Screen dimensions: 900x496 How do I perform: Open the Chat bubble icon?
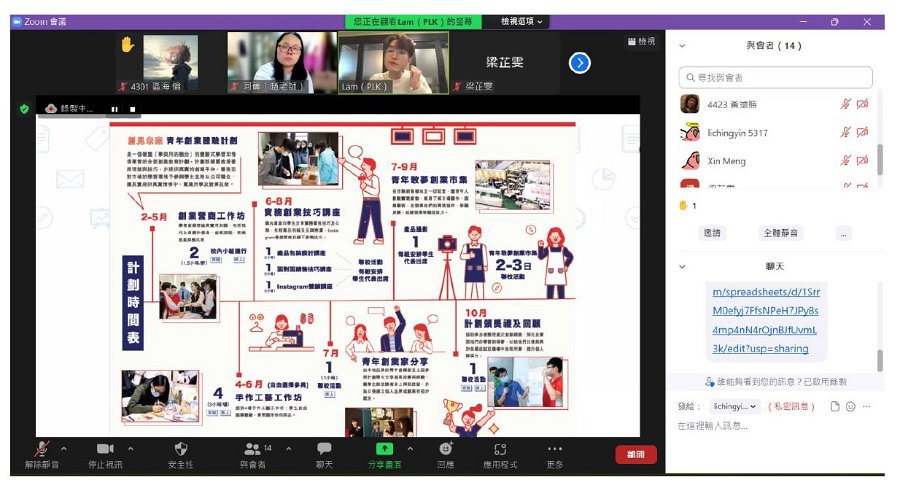324,448
